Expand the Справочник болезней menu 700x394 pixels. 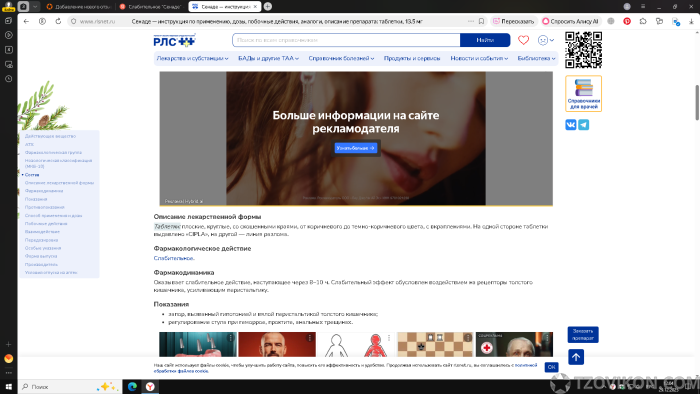(341, 58)
